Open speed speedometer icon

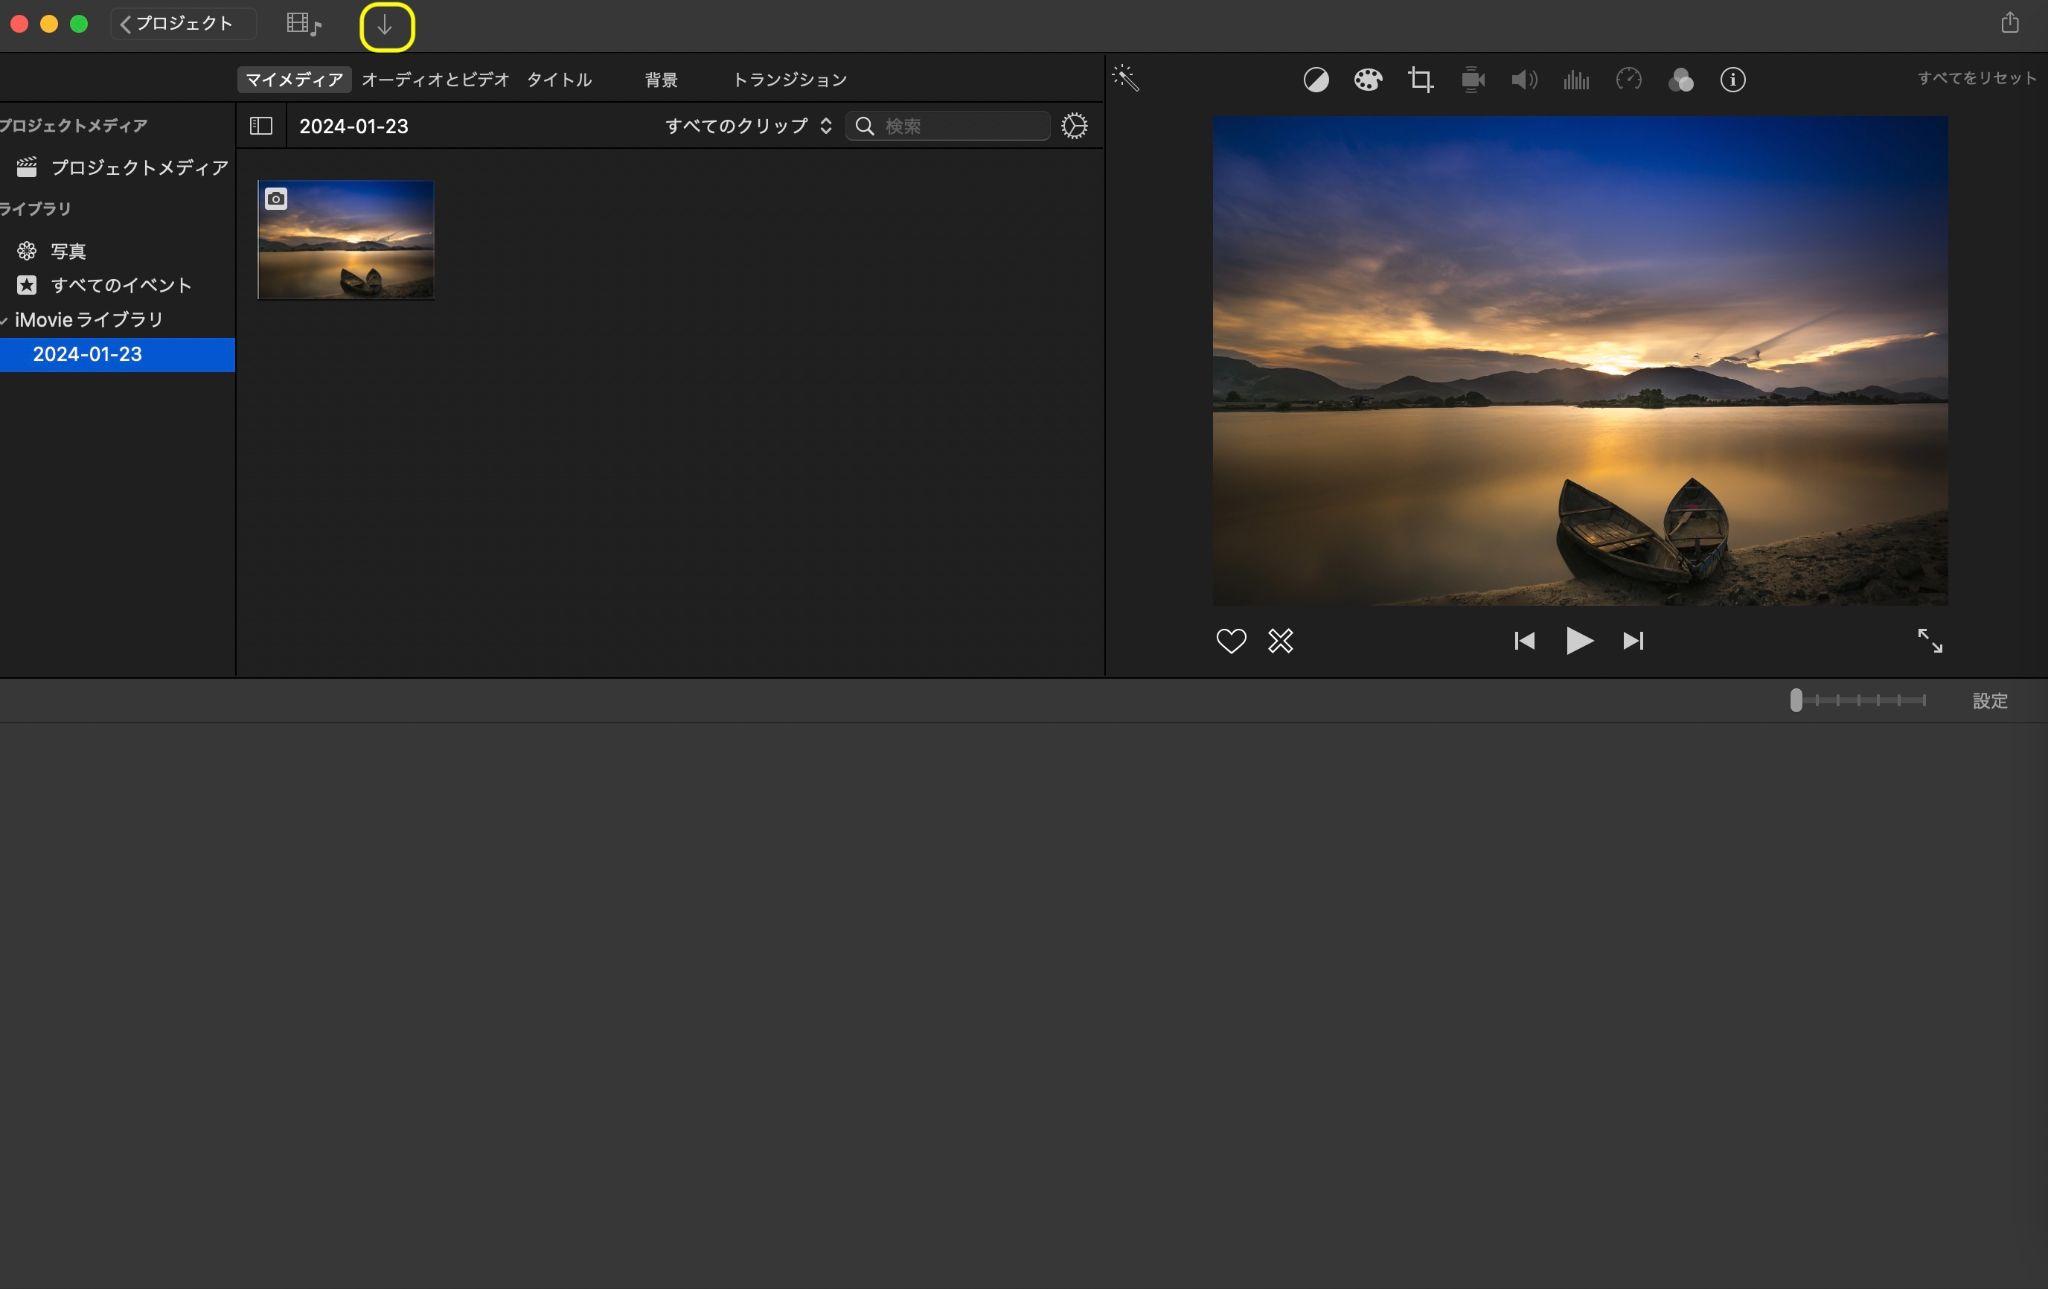pyautogui.click(x=1628, y=79)
